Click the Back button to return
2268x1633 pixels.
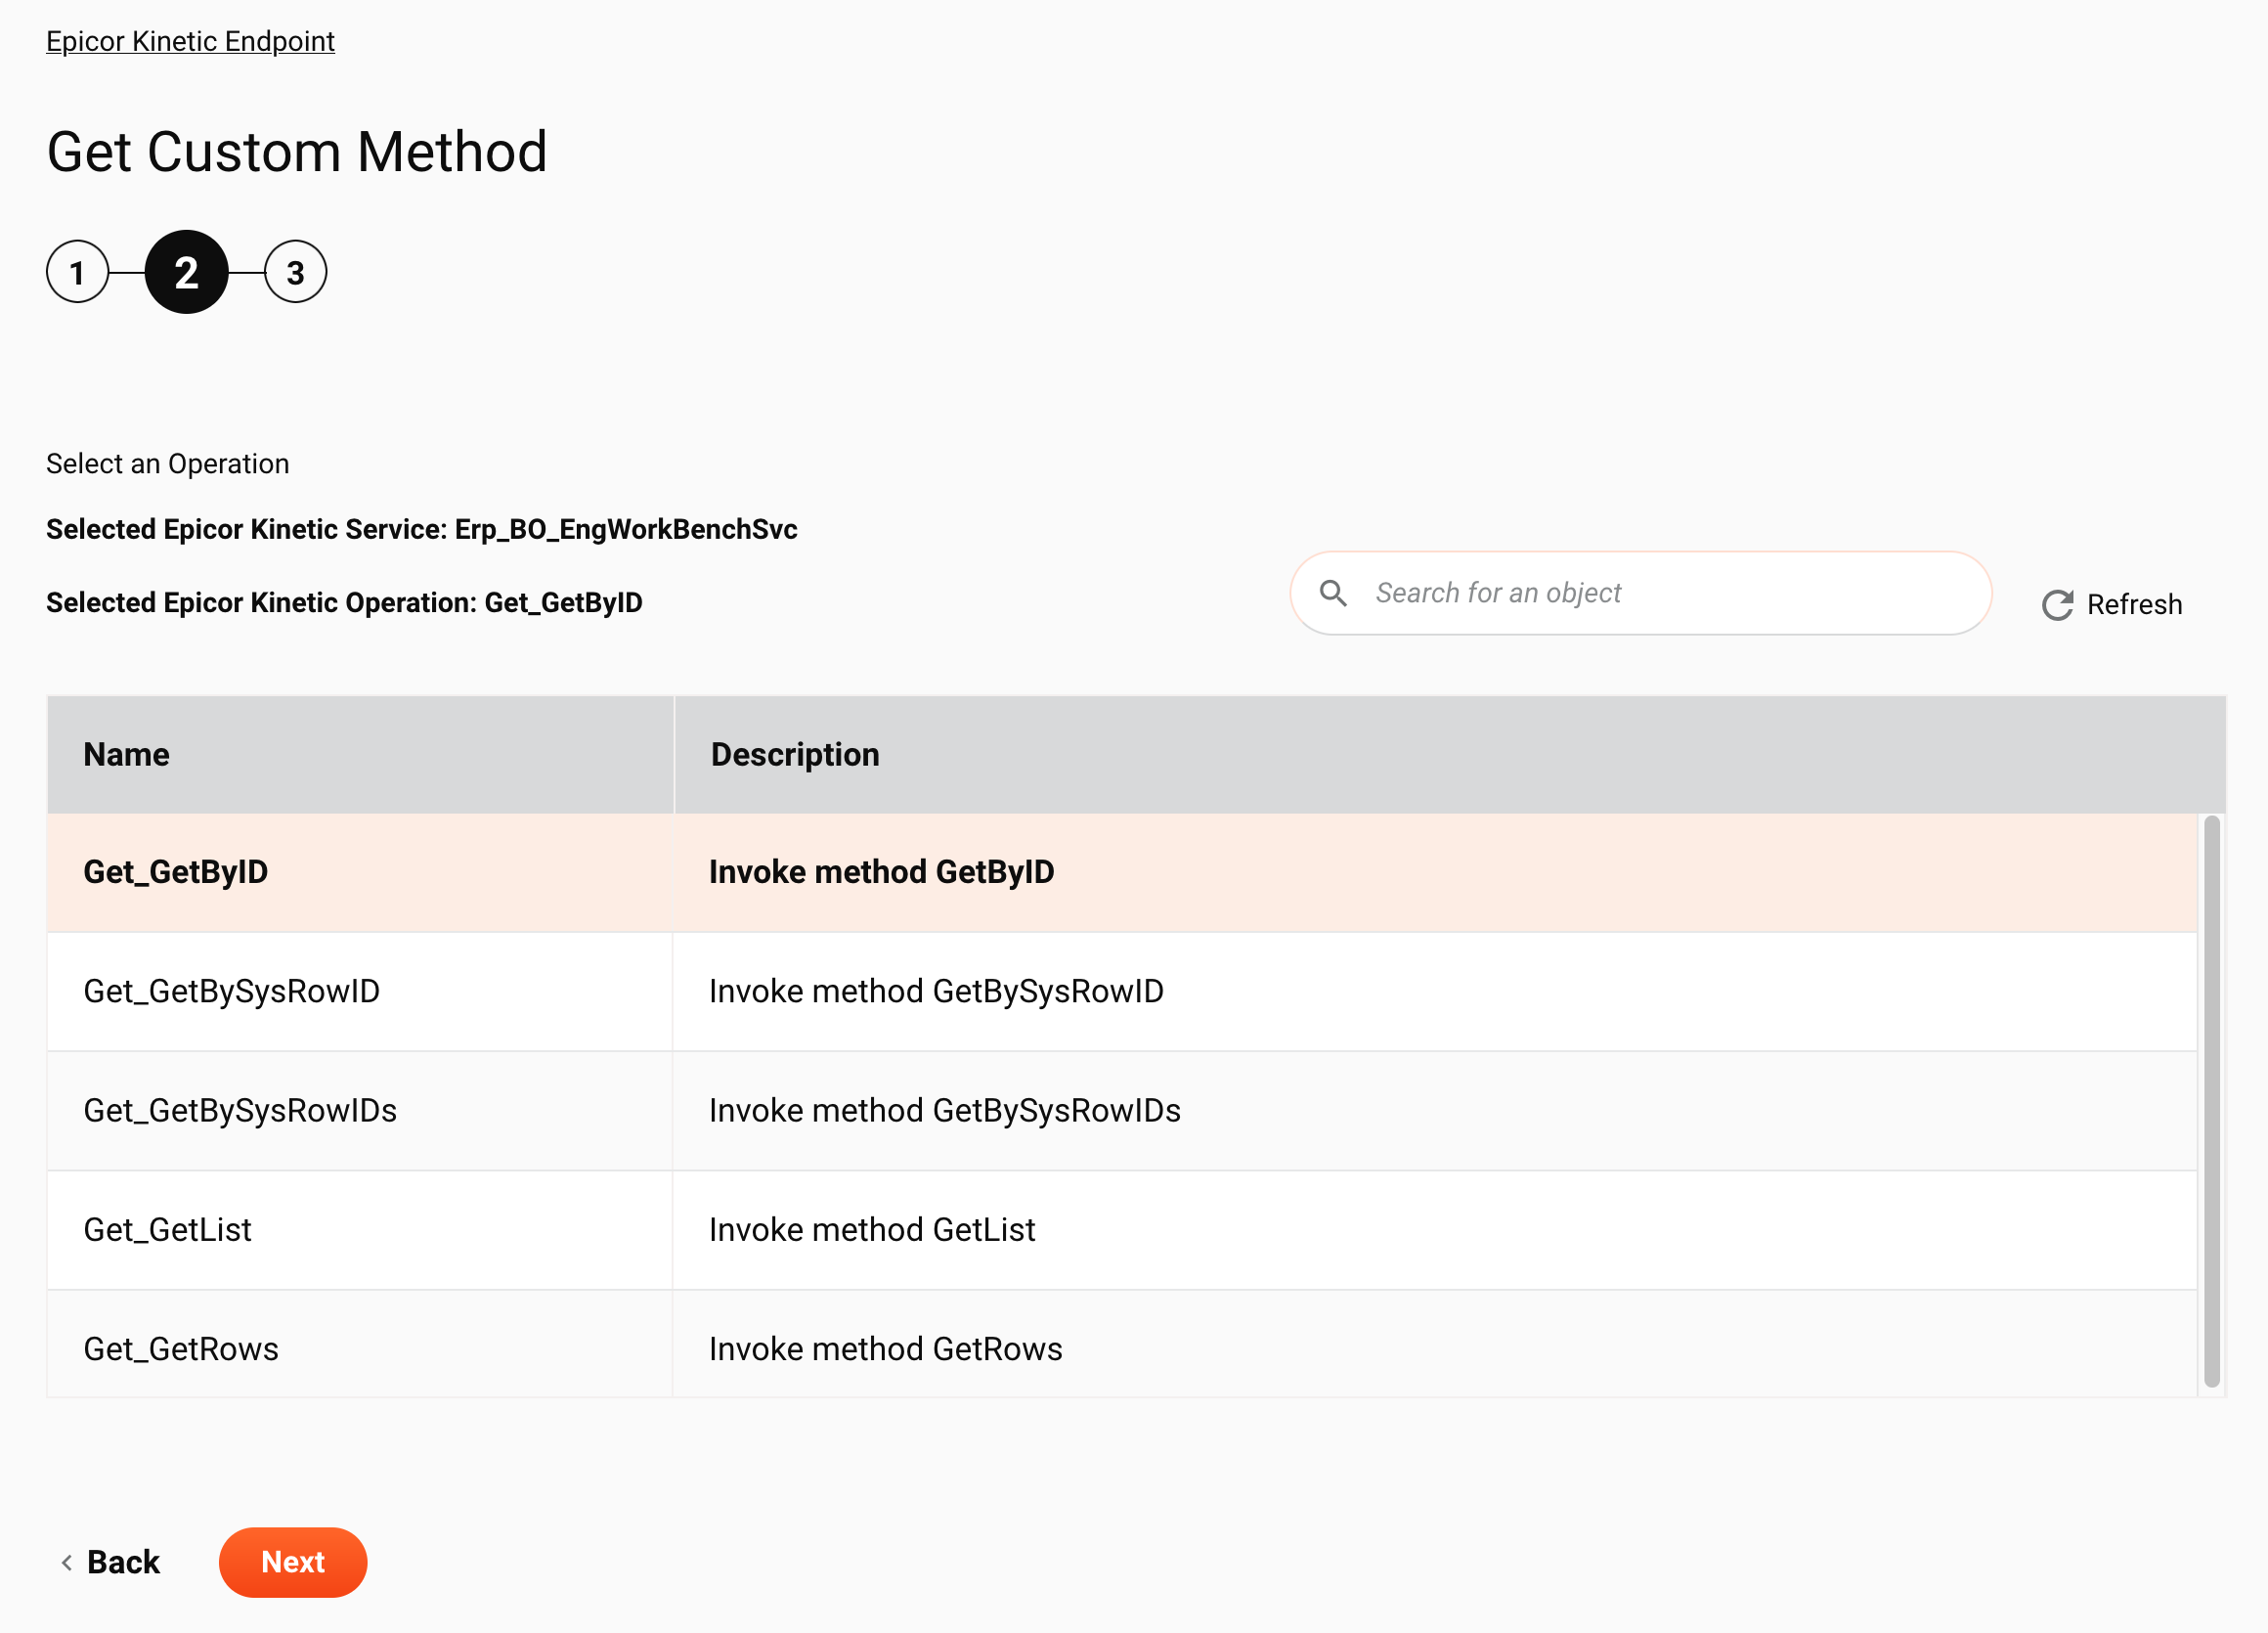[109, 1561]
